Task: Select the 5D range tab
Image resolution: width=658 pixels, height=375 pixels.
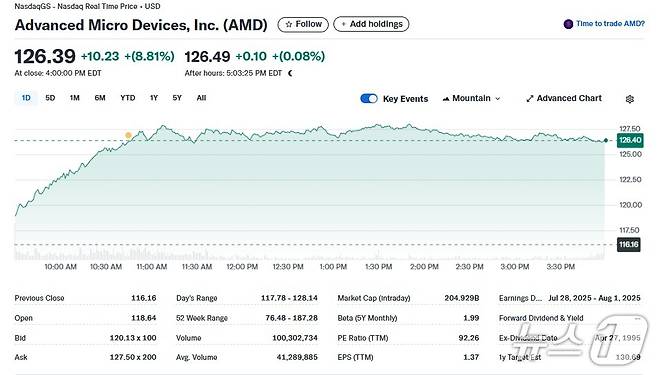Action: click(x=50, y=98)
